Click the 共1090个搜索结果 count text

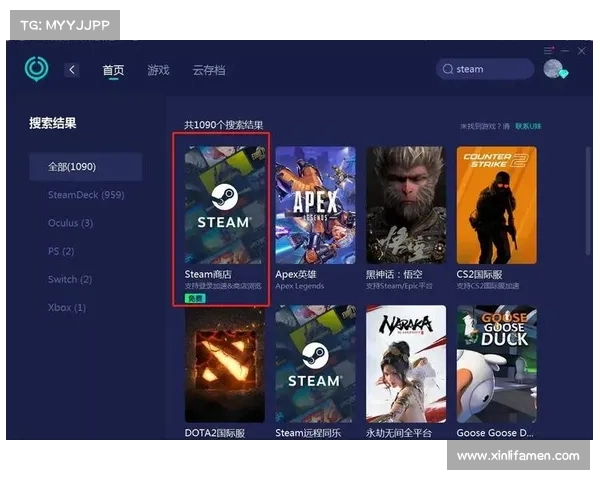[223, 125]
